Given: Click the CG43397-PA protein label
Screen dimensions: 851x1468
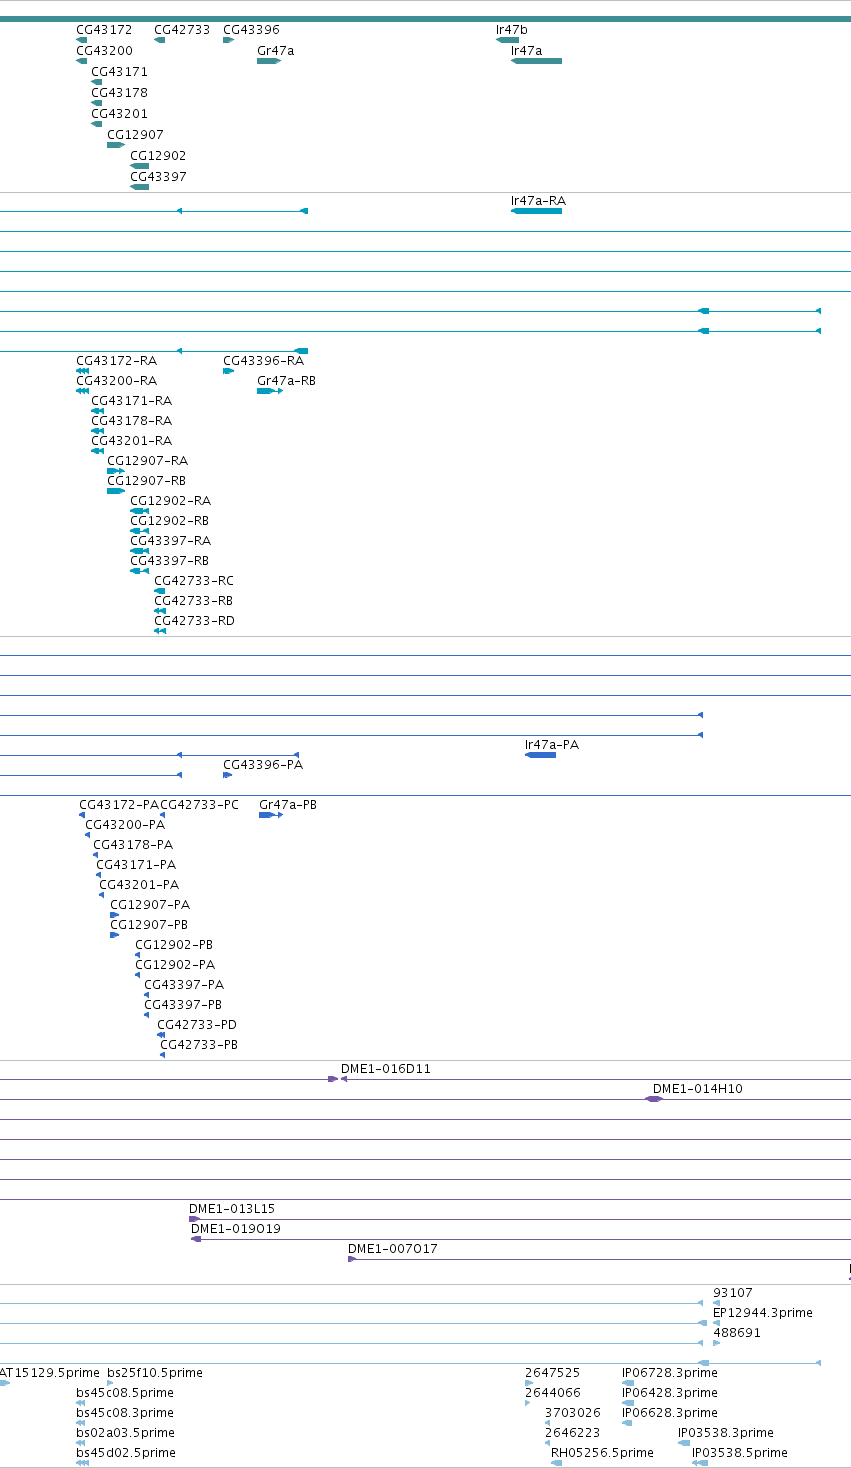Looking at the screenshot, I should click(x=184, y=985).
